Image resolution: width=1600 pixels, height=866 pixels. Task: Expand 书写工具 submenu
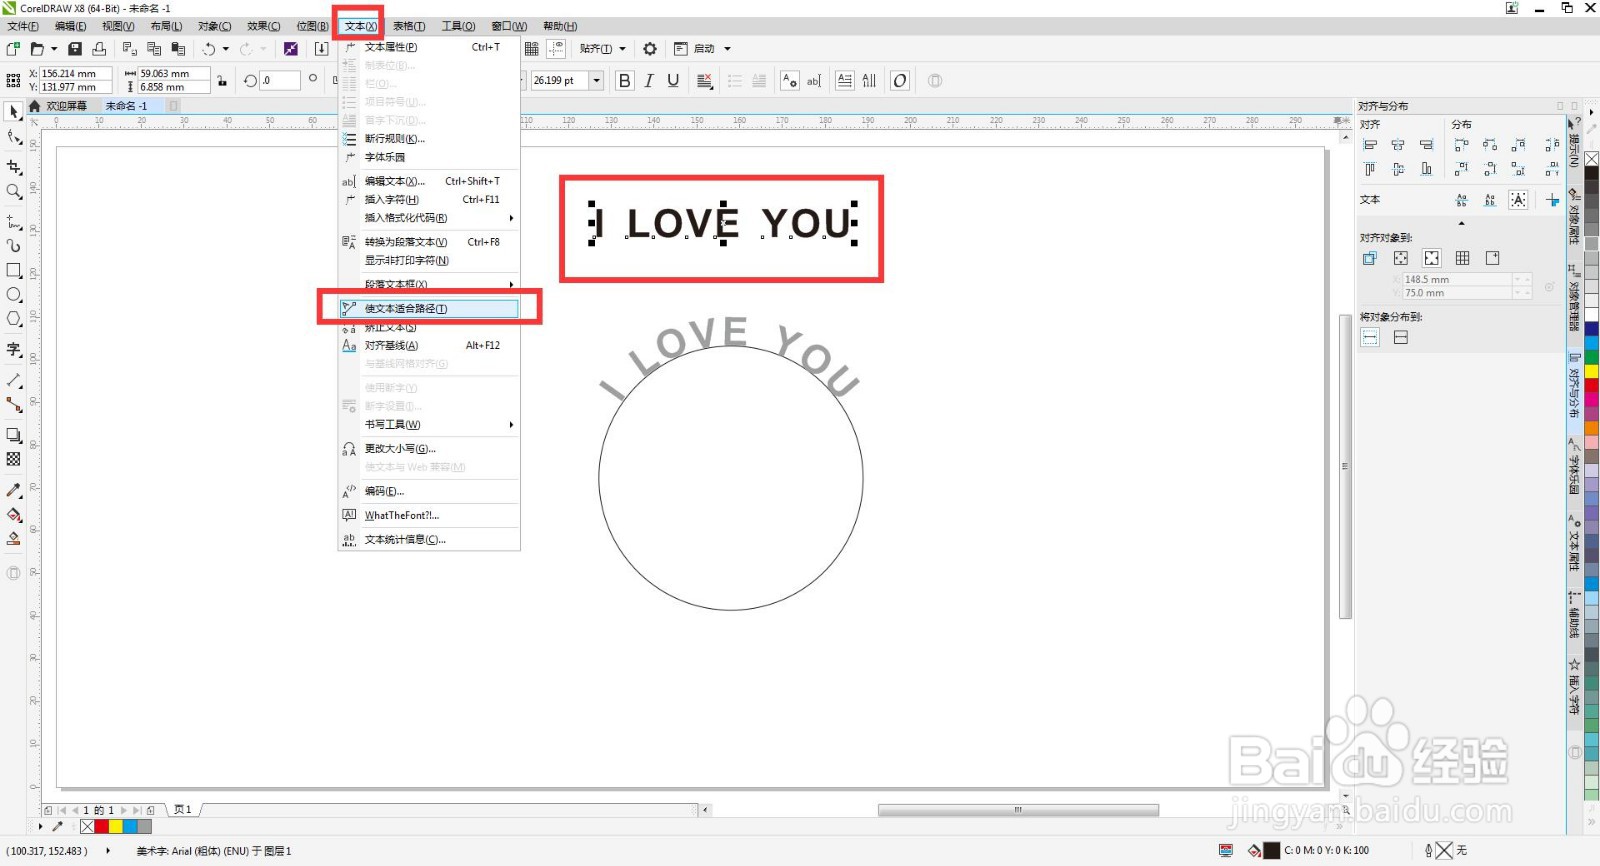[x=429, y=425]
